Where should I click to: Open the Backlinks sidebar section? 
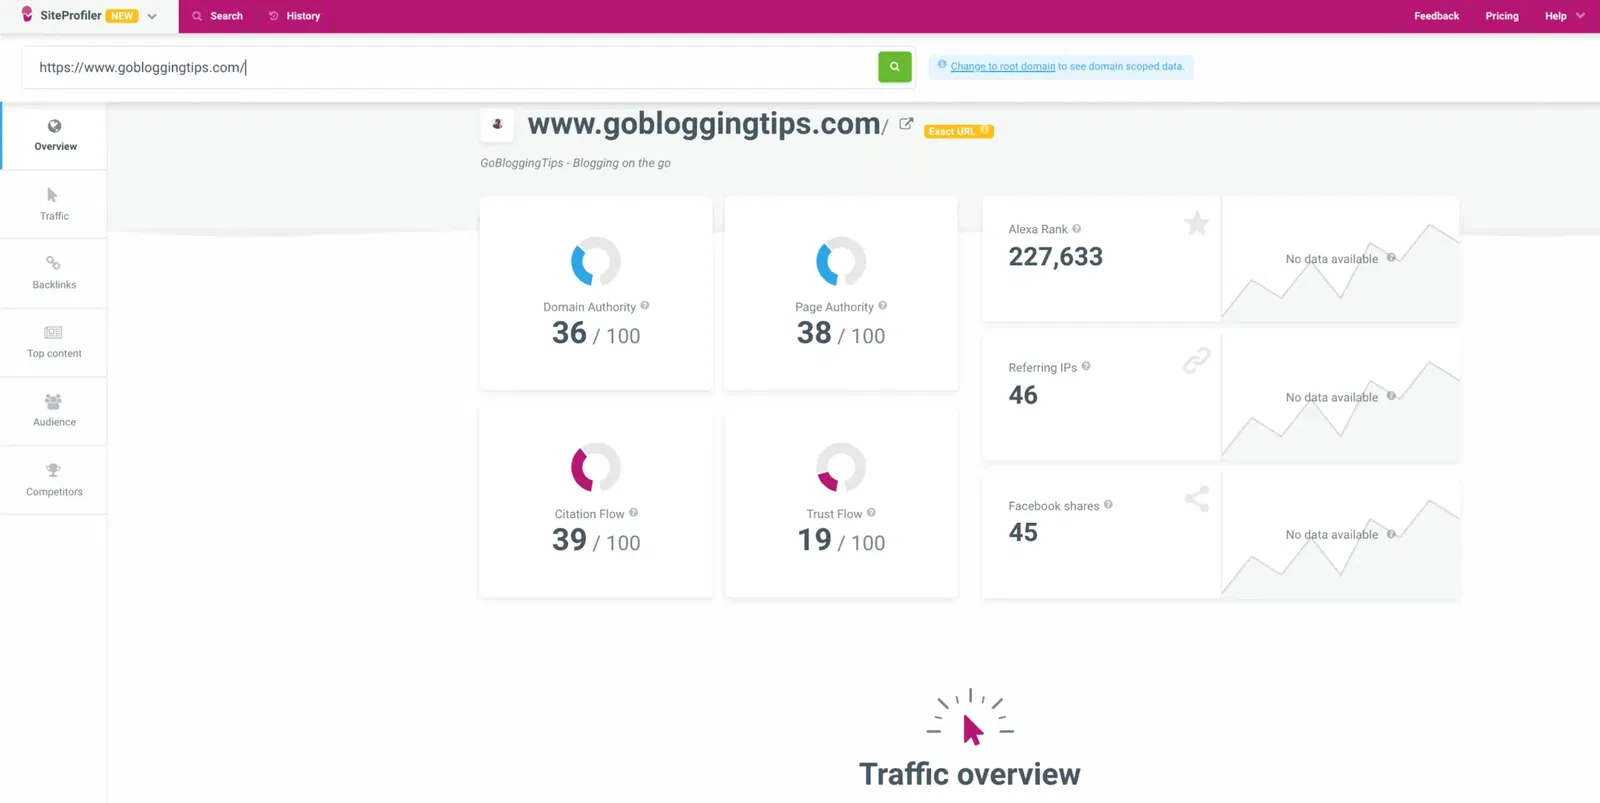click(54, 273)
